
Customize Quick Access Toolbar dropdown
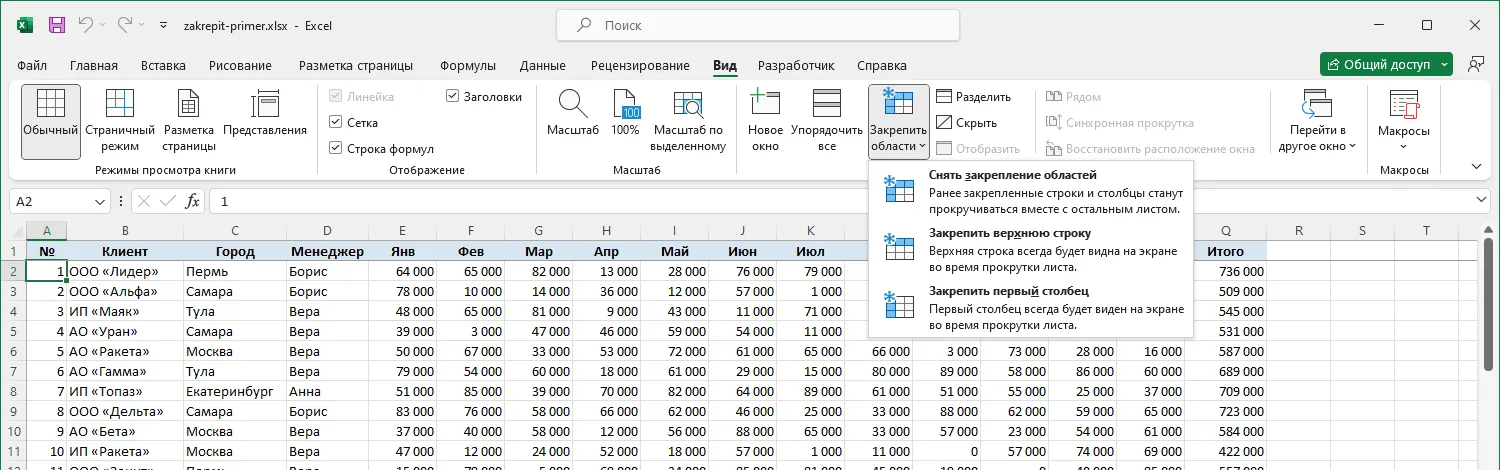tap(162, 24)
